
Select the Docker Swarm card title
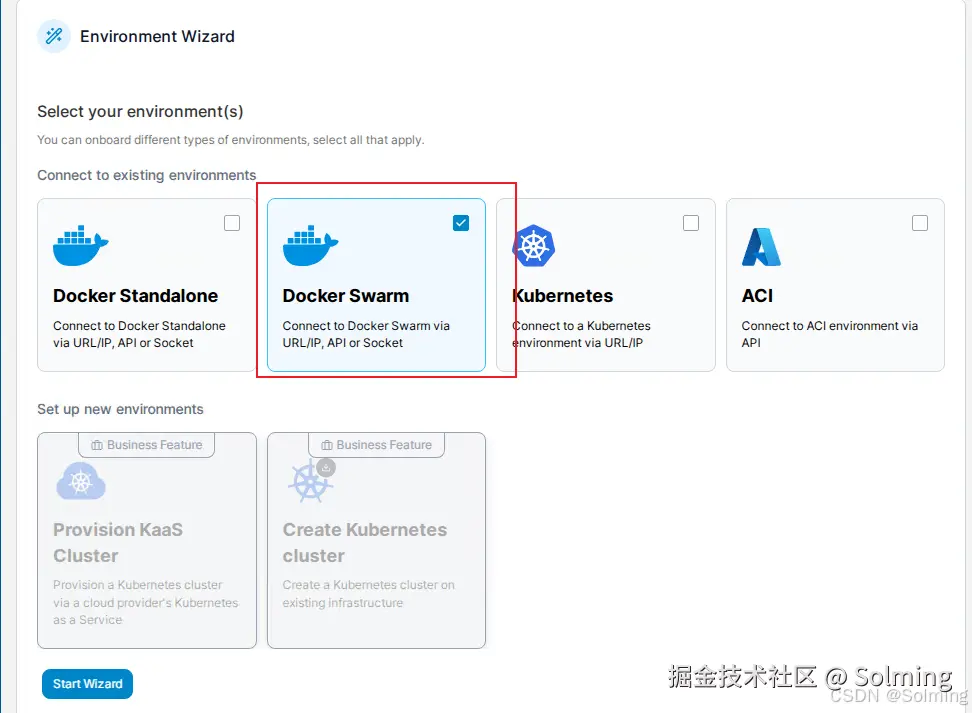point(346,296)
